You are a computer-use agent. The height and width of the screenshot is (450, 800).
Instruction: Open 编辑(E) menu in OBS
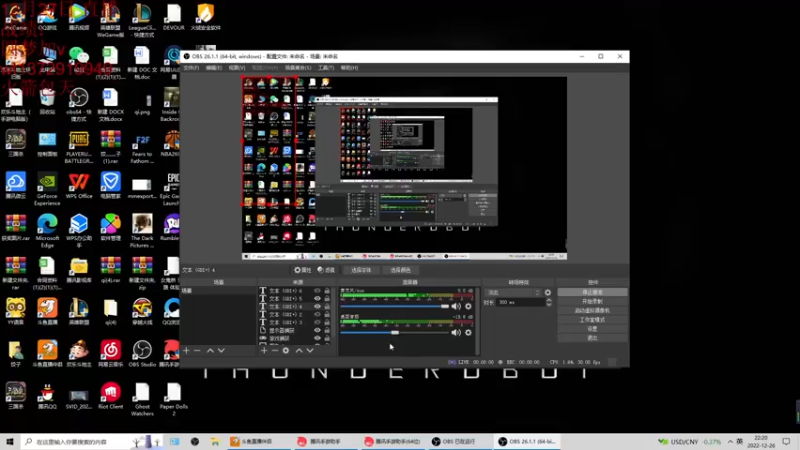(x=213, y=68)
